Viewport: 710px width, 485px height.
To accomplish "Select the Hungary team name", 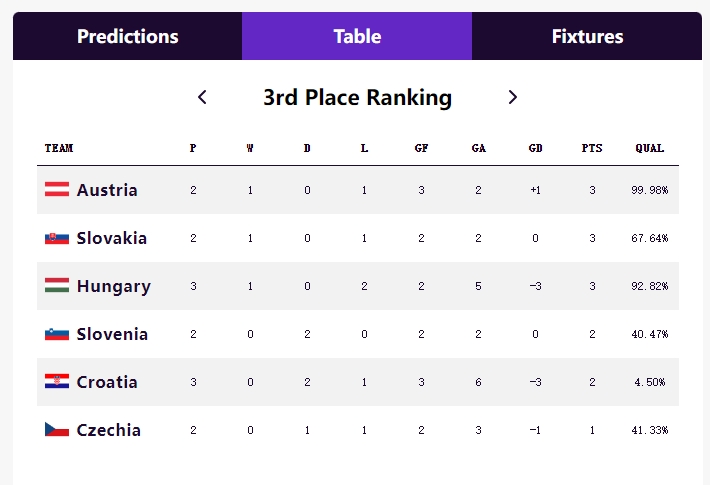I will click(114, 286).
